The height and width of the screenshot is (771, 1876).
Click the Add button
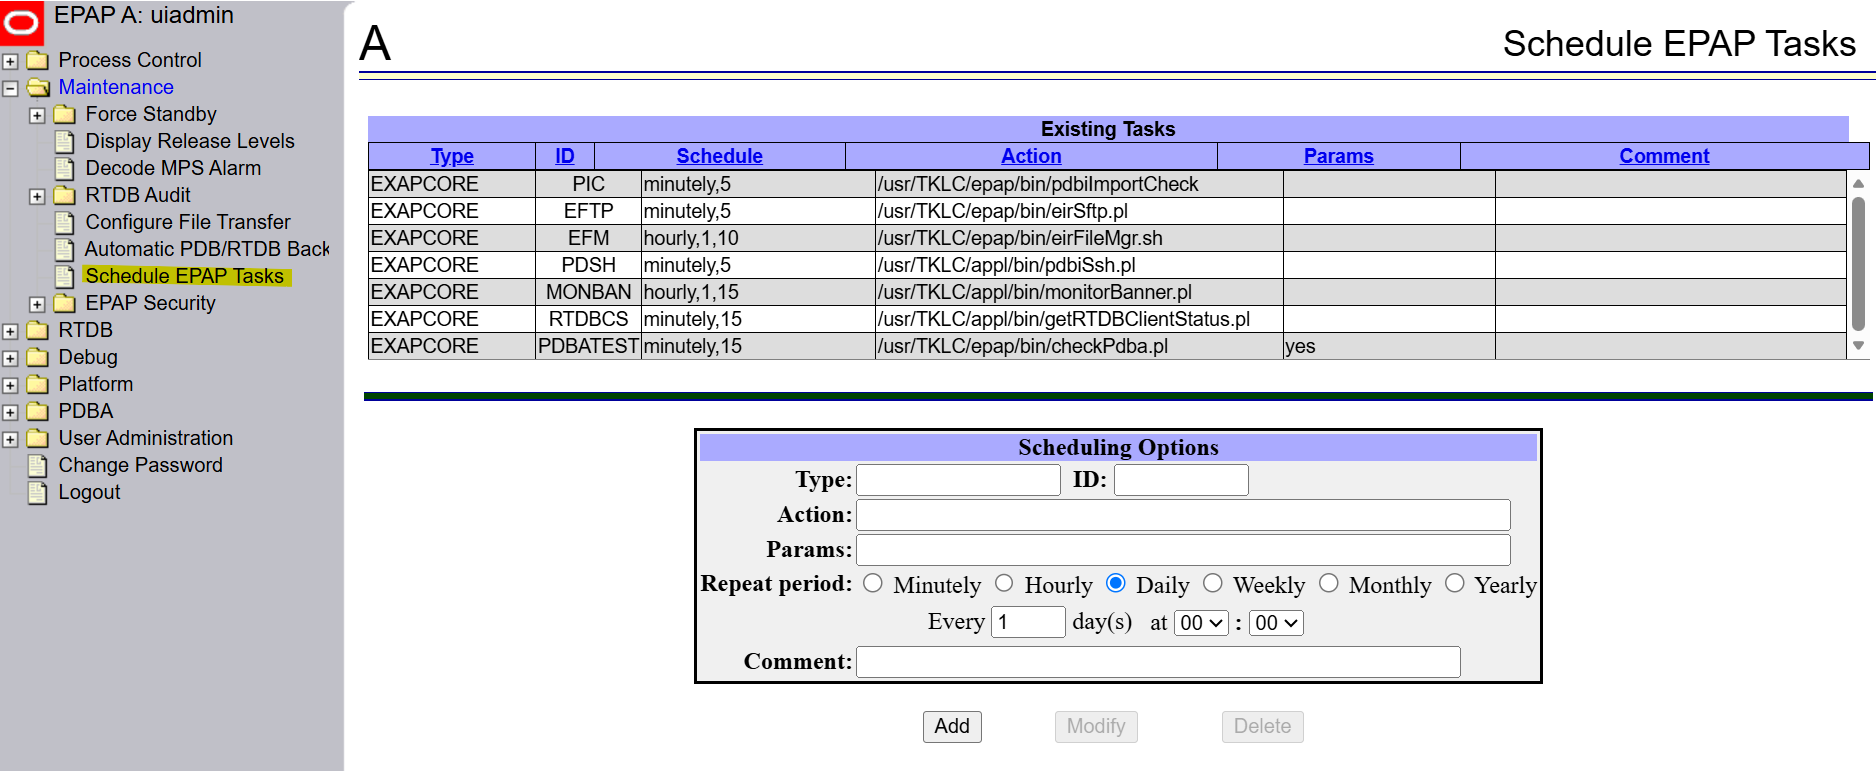click(x=952, y=726)
